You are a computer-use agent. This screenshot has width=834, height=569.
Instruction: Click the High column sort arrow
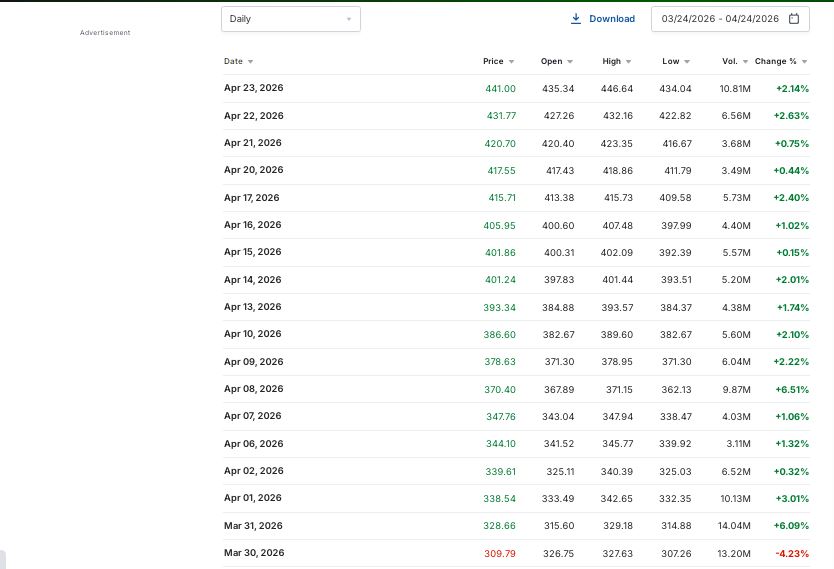(x=629, y=62)
